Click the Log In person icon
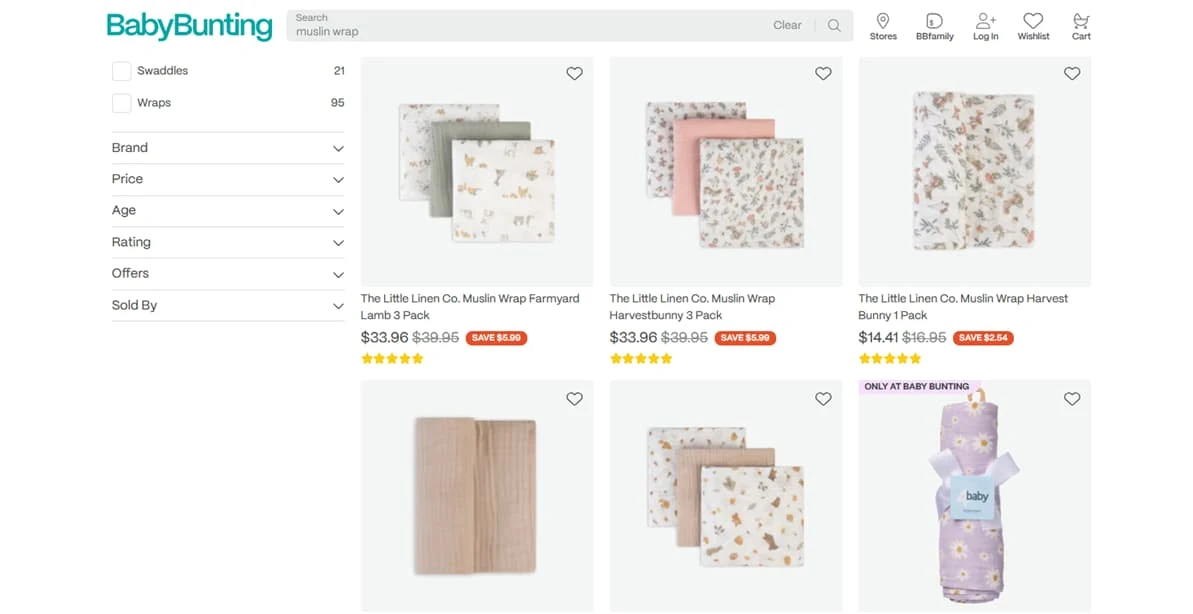1193x614 pixels. tap(986, 22)
